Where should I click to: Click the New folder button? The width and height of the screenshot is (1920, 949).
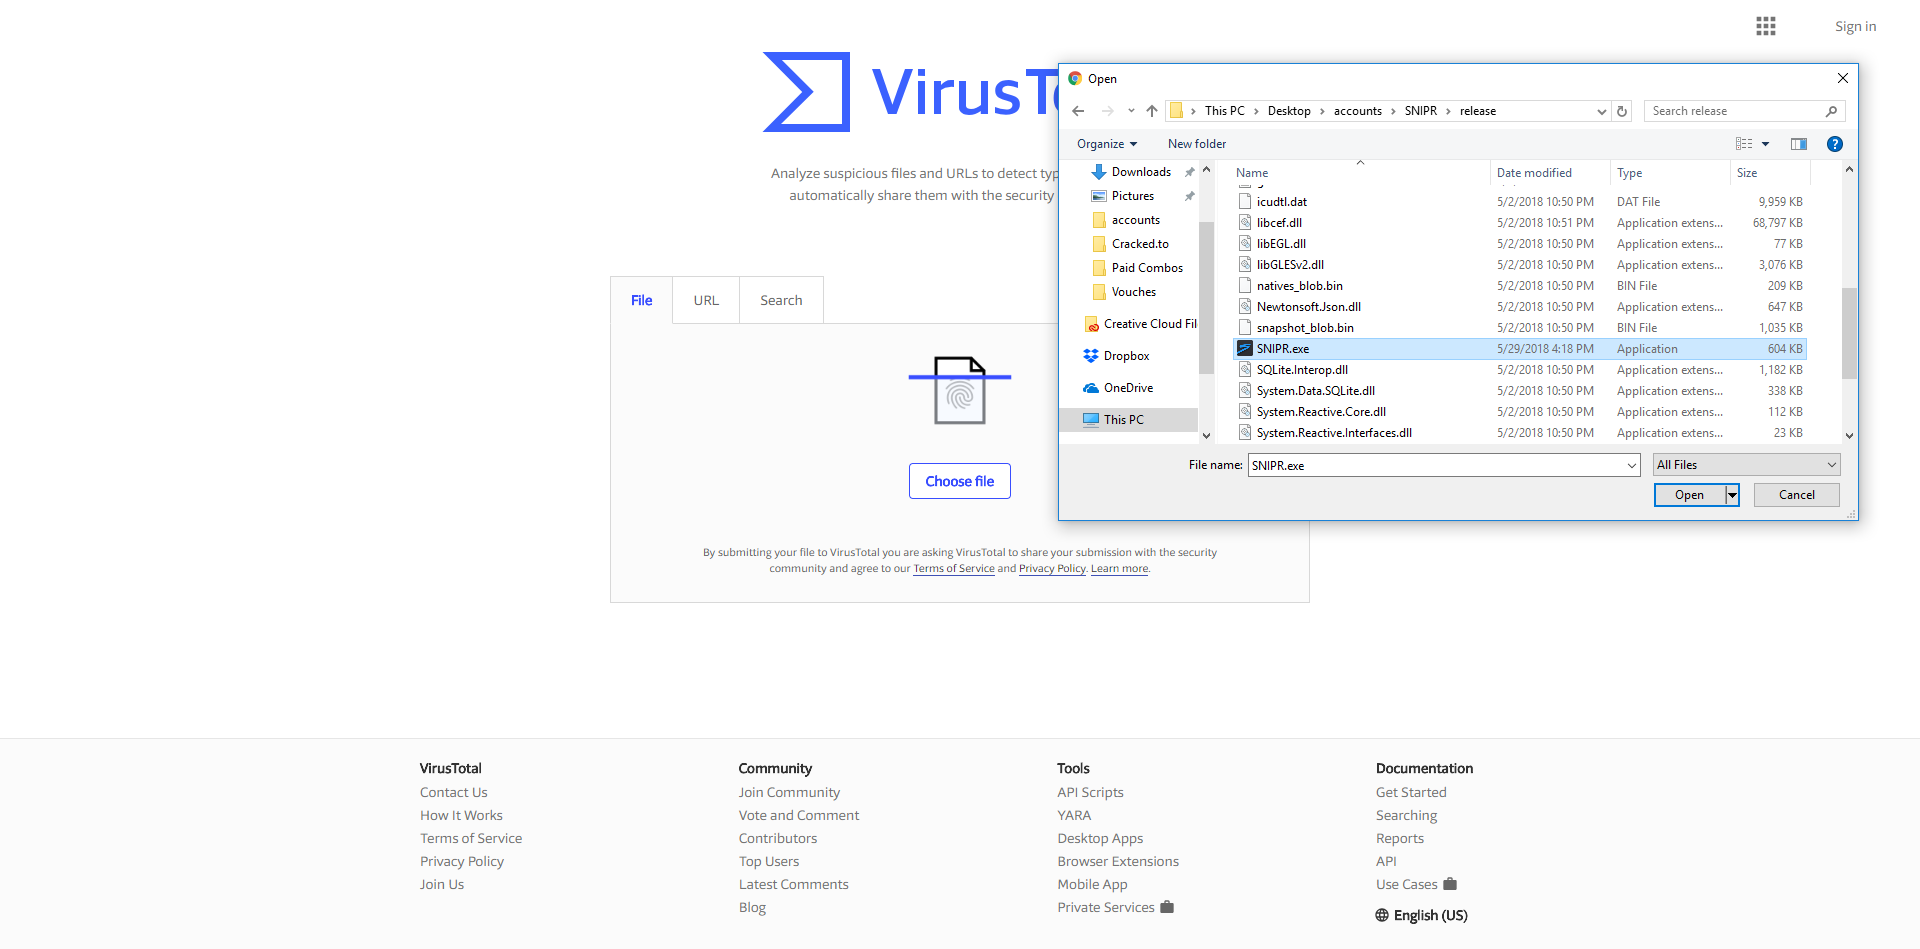1197,144
